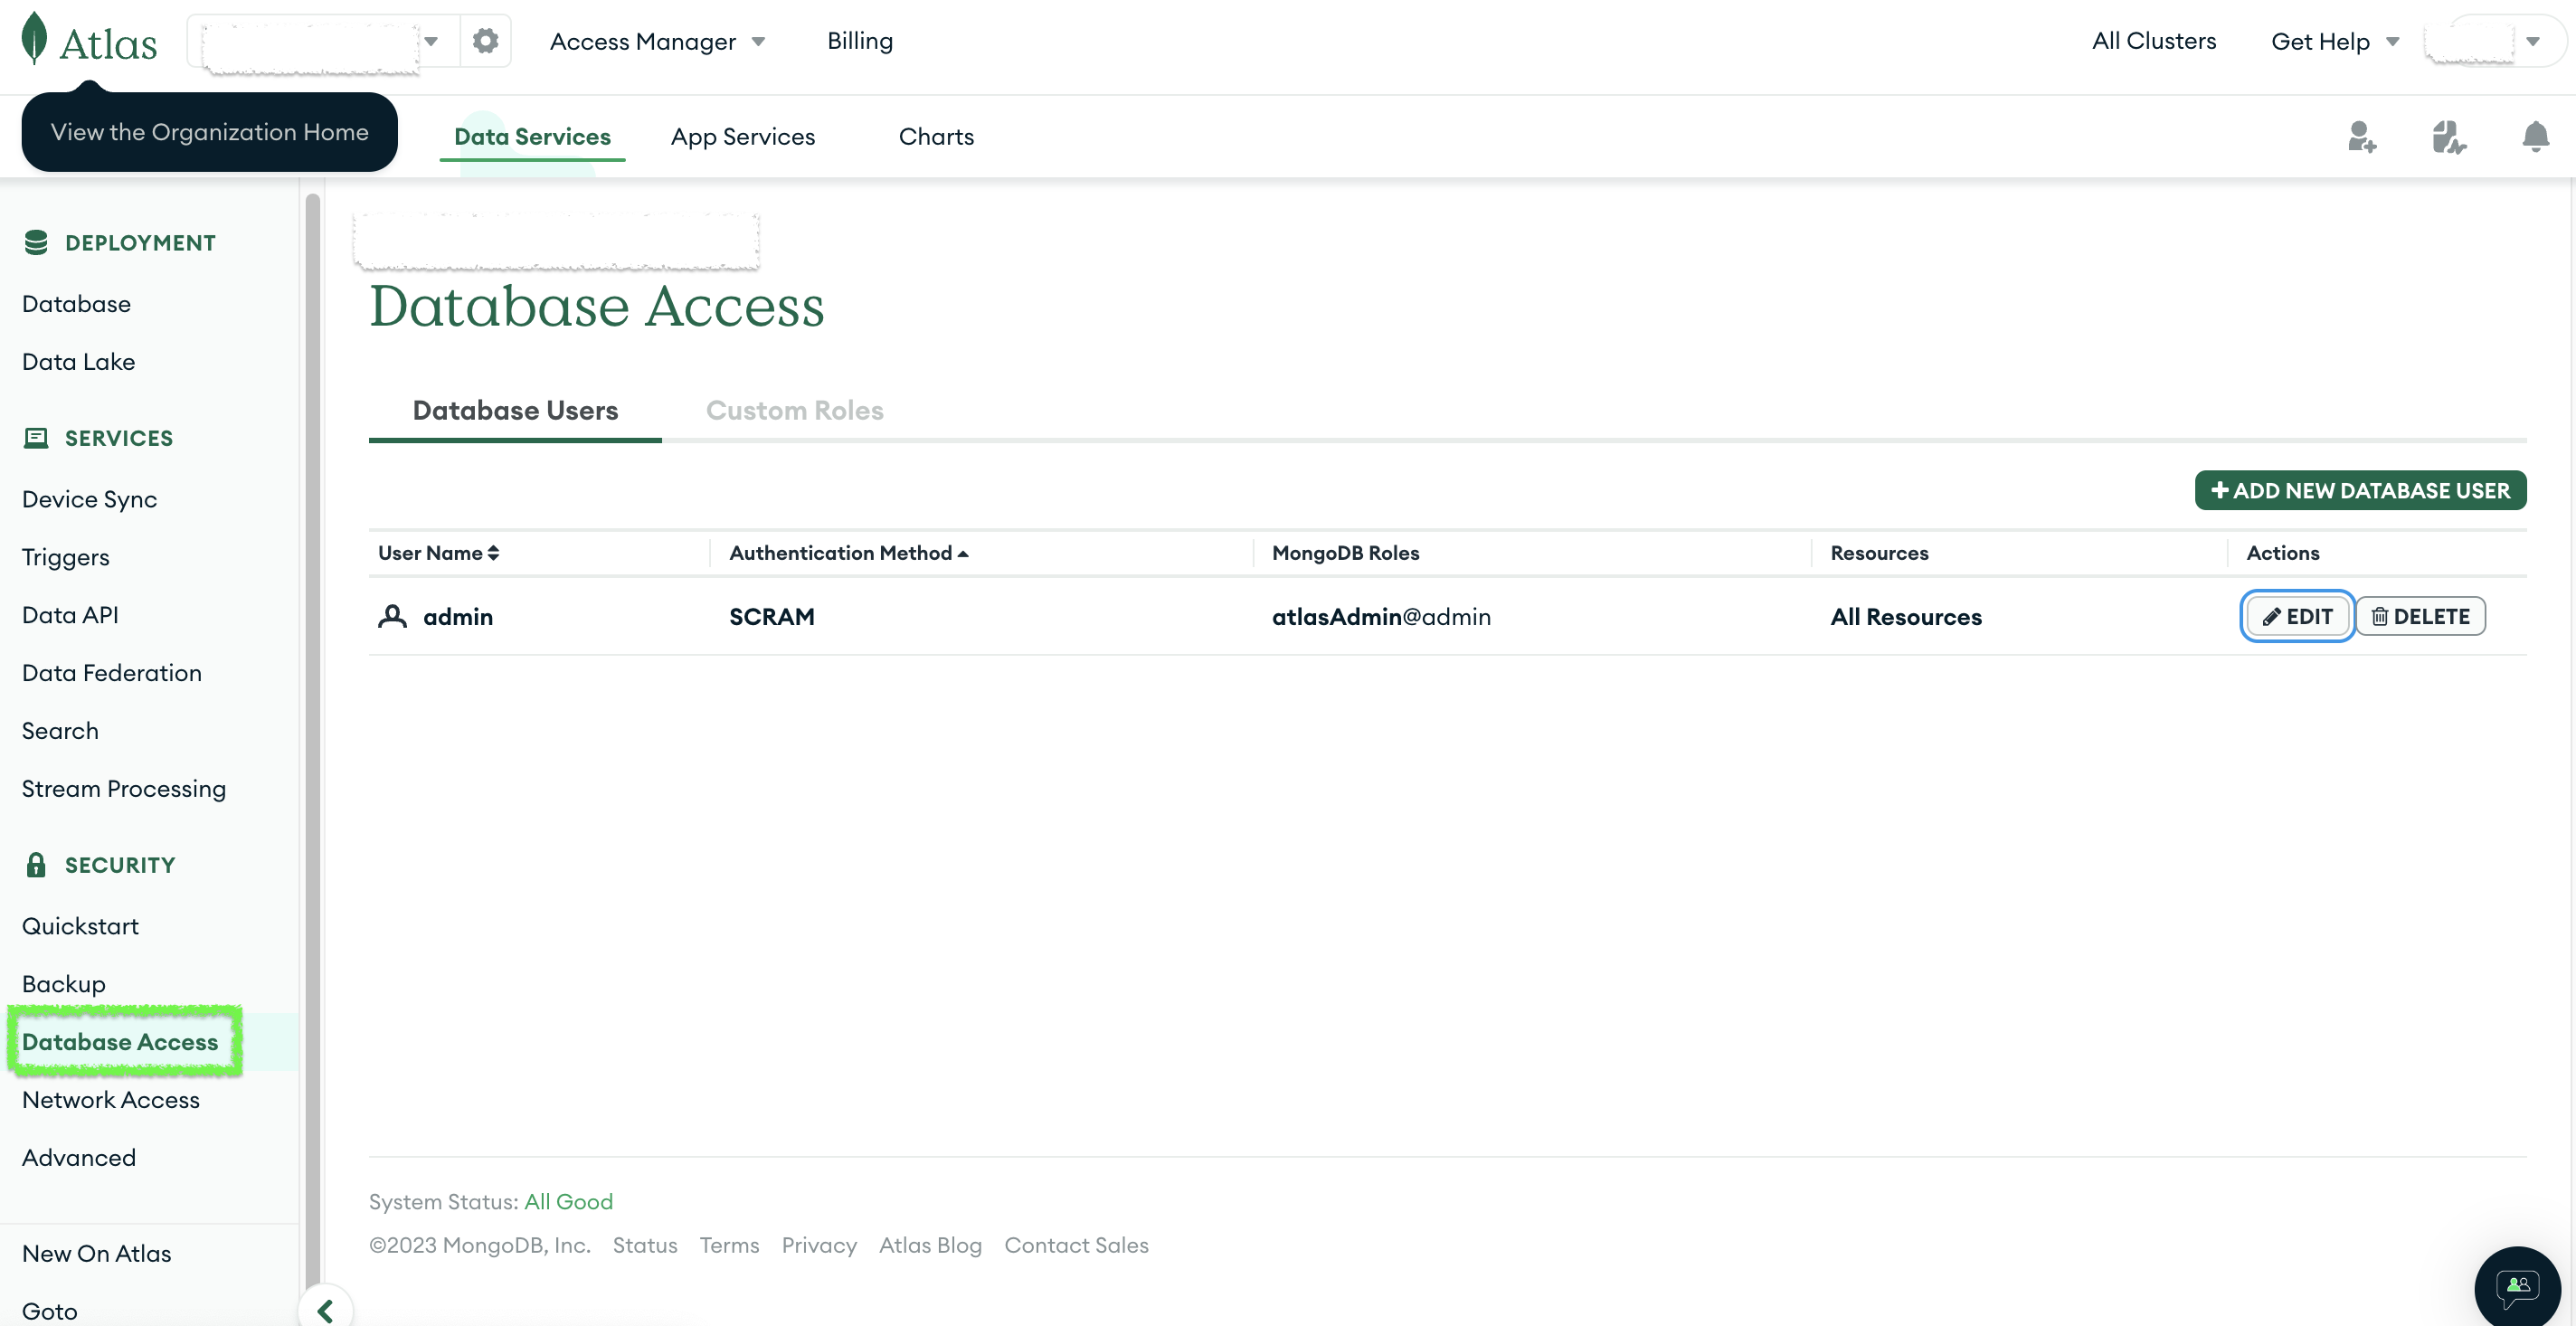2576x1326 pixels.
Task: Open Network Access in the sidebar
Action: click(x=110, y=1100)
